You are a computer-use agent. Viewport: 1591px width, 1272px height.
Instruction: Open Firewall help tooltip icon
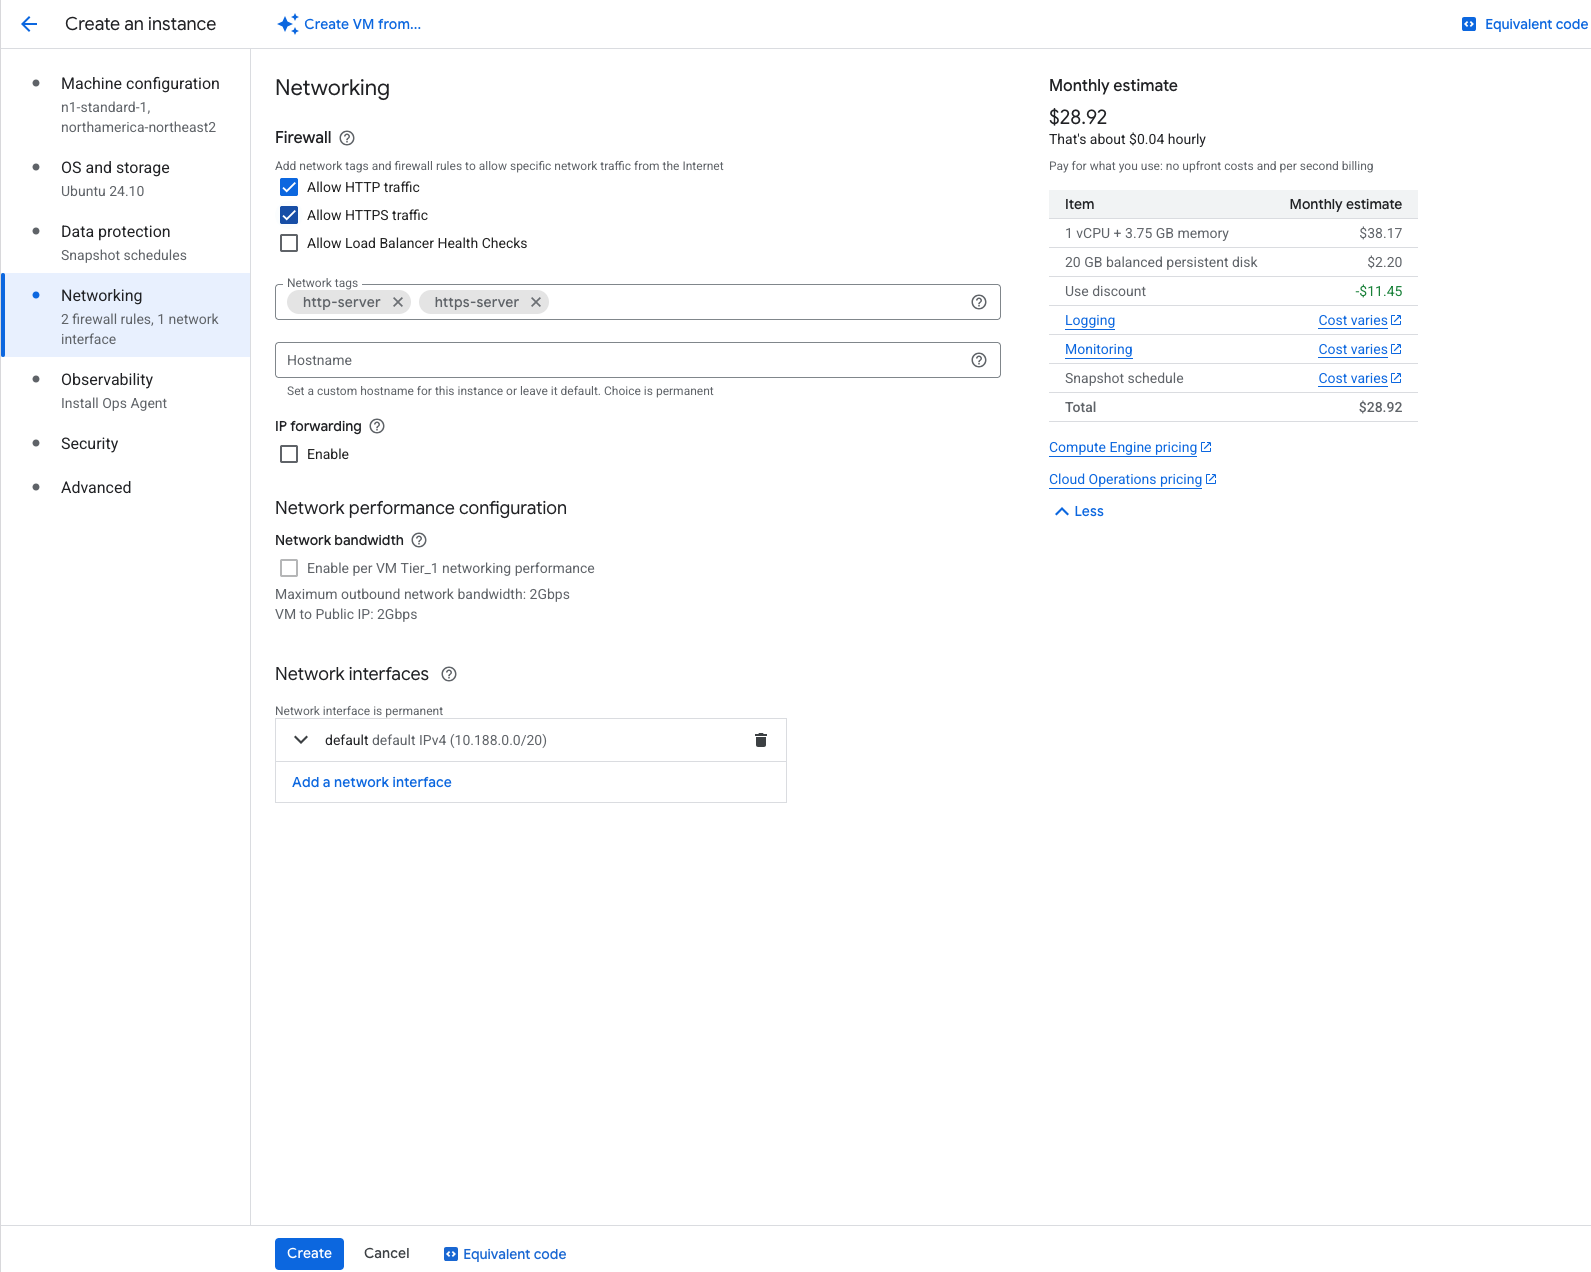(347, 138)
